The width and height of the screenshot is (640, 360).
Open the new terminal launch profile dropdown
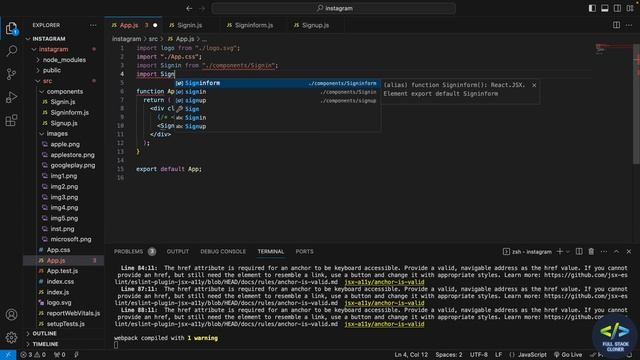pyautogui.click(x=568, y=251)
